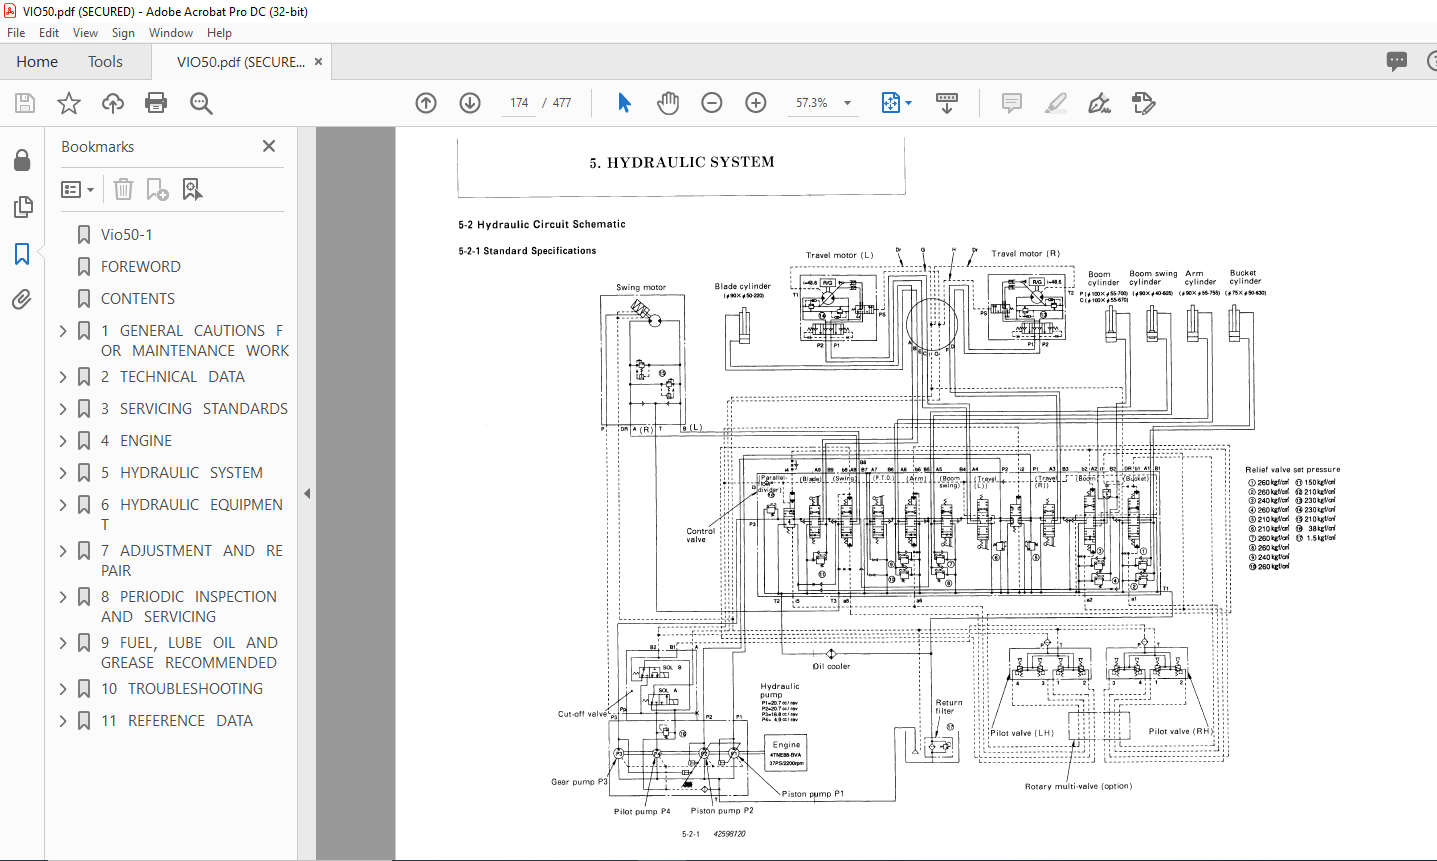Open the Window menu
1437x861 pixels.
pos(171,32)
